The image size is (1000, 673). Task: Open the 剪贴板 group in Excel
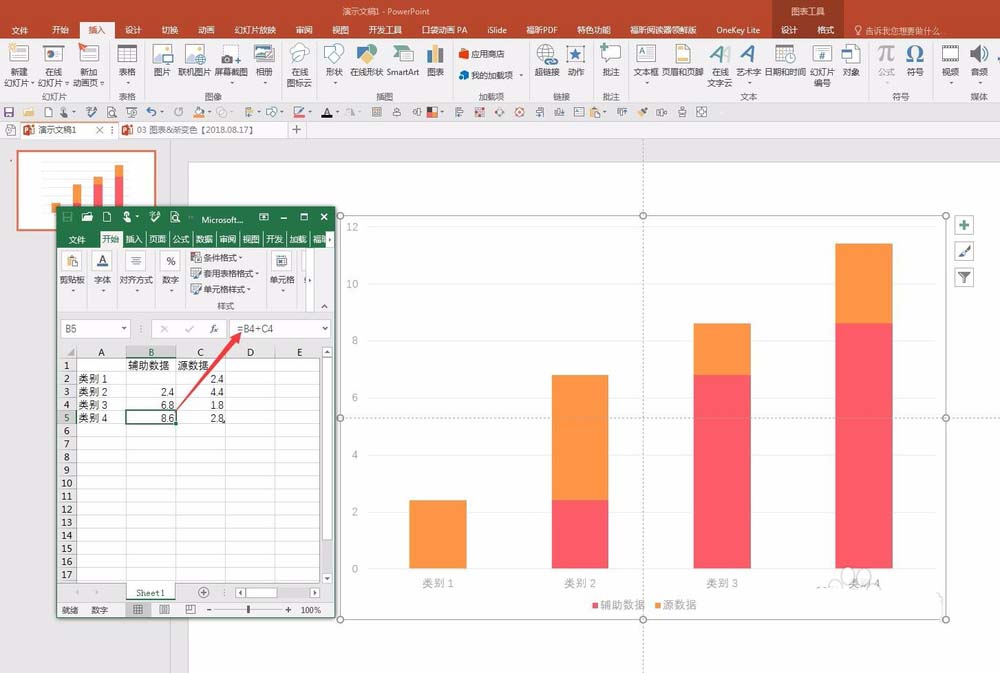[72, 272]
